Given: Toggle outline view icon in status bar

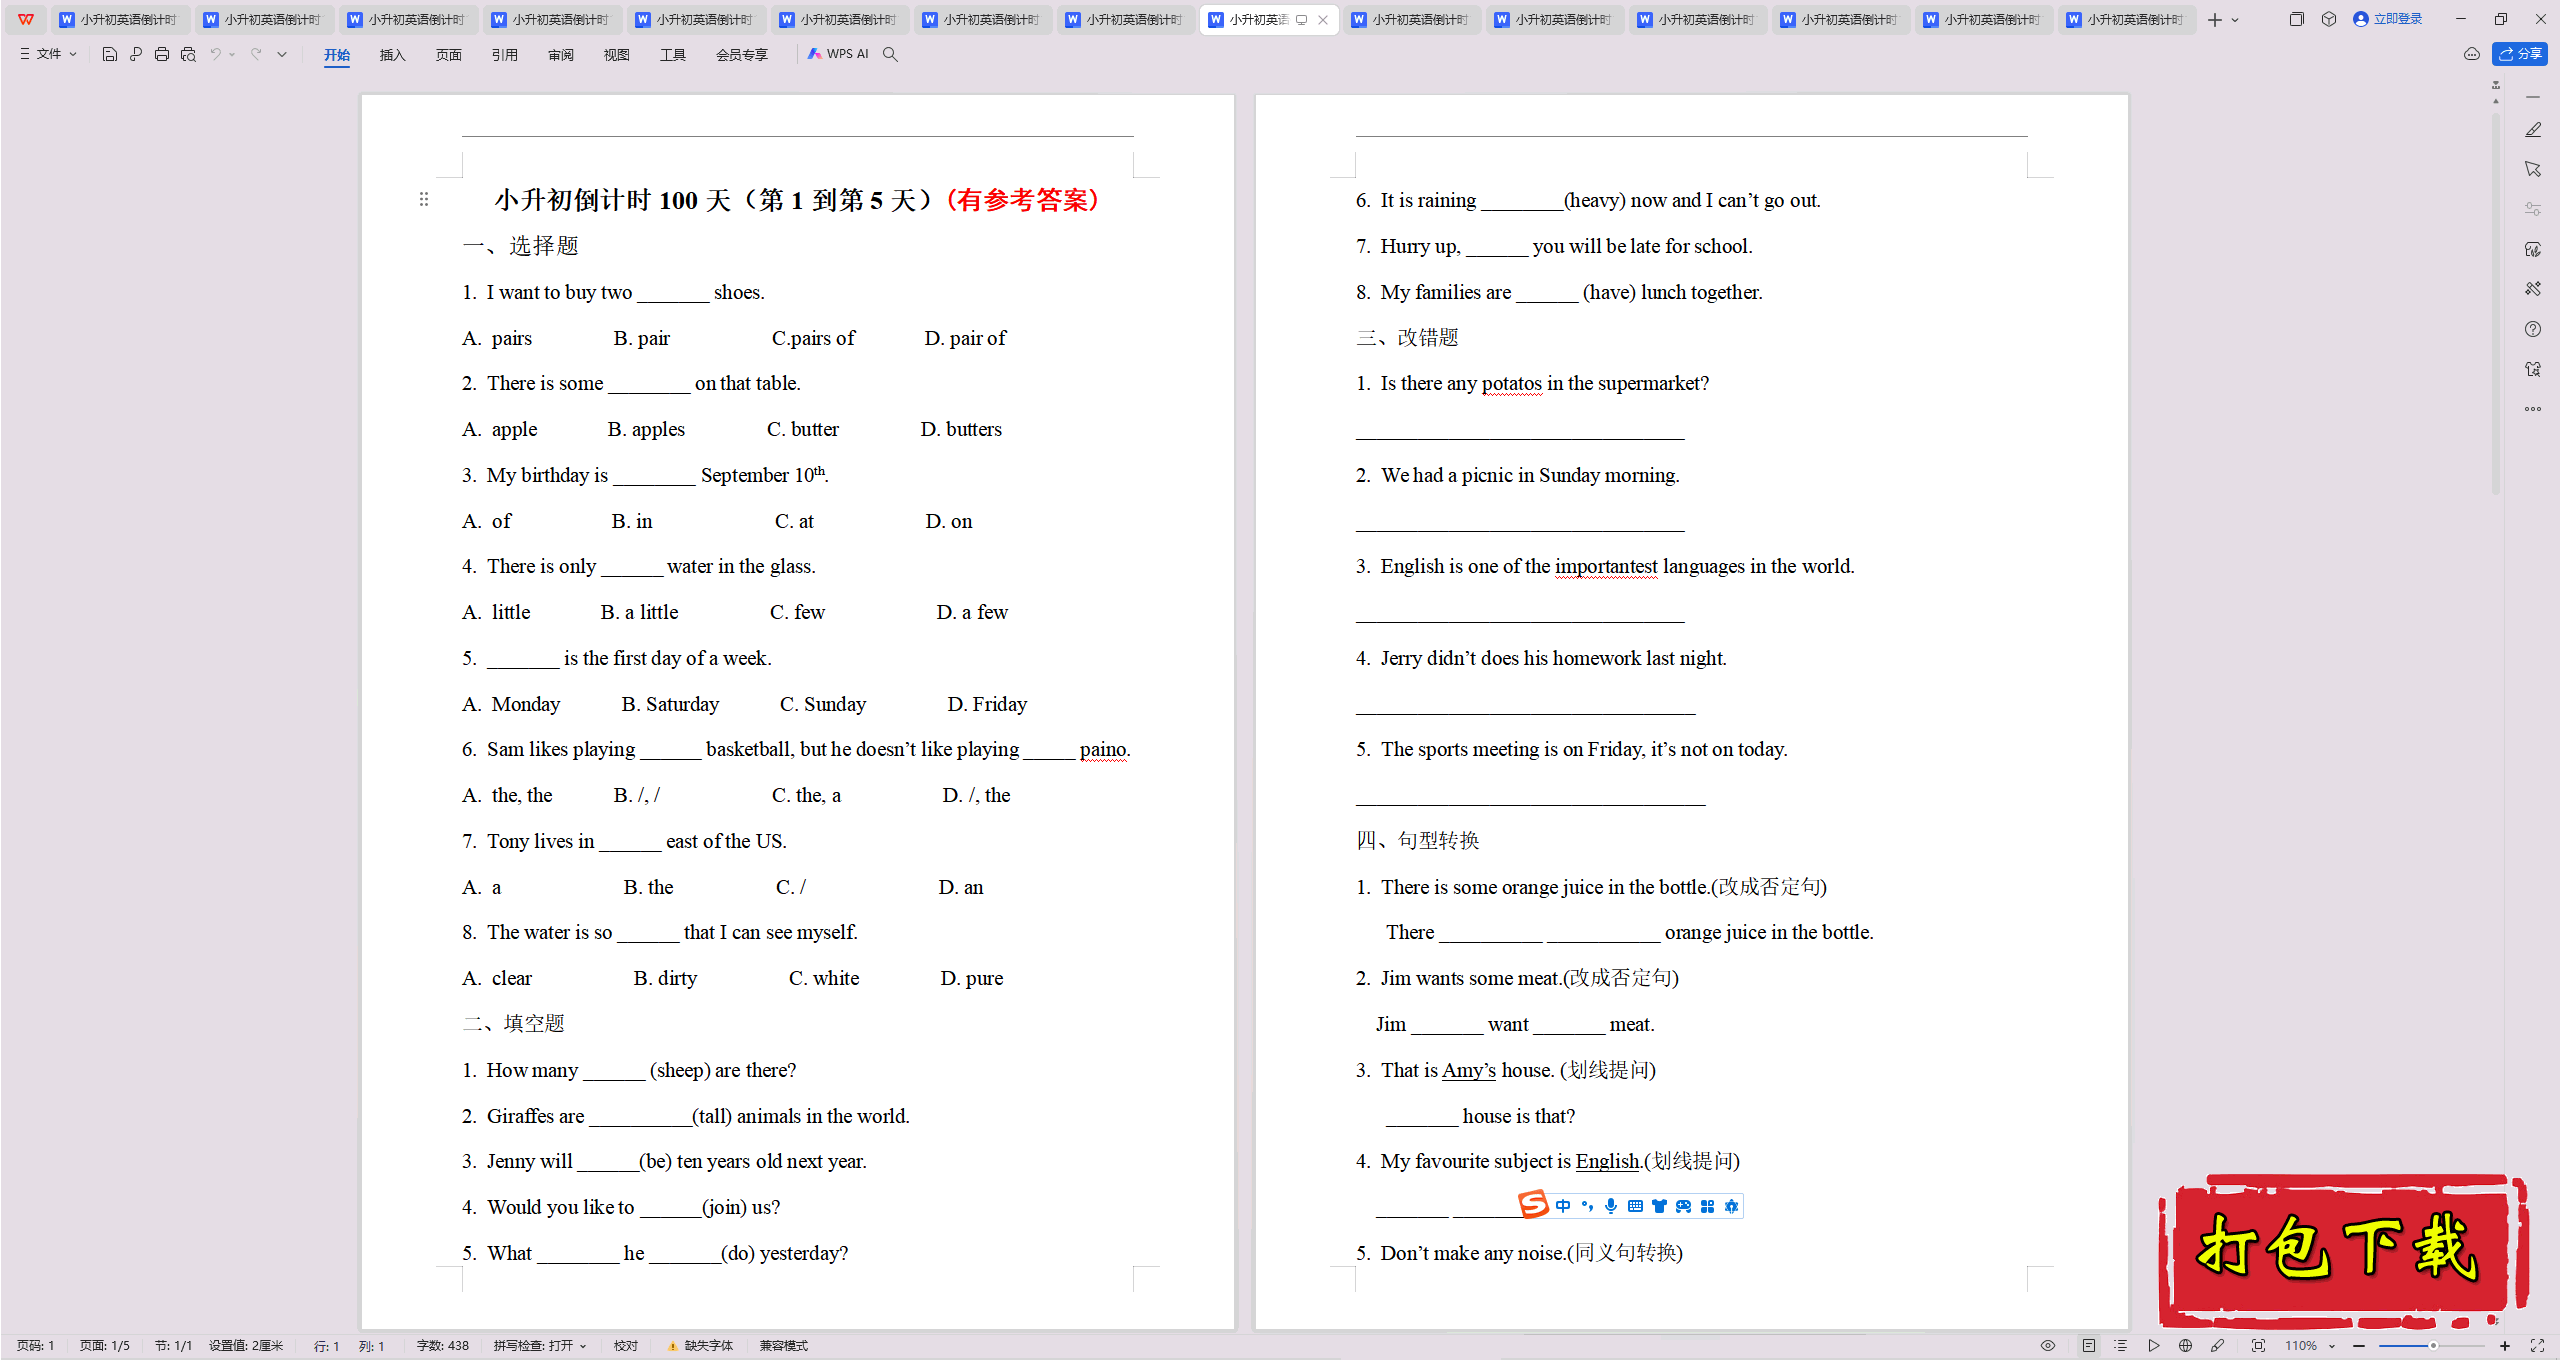Looking at the screenshot, I should (x=2121, y=1346).
